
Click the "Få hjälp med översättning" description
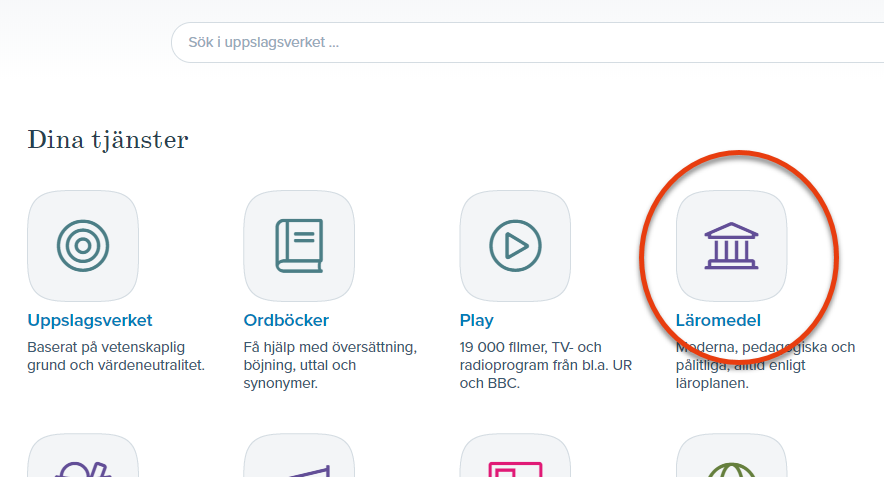pyautogui.click(x=330, y=365)
